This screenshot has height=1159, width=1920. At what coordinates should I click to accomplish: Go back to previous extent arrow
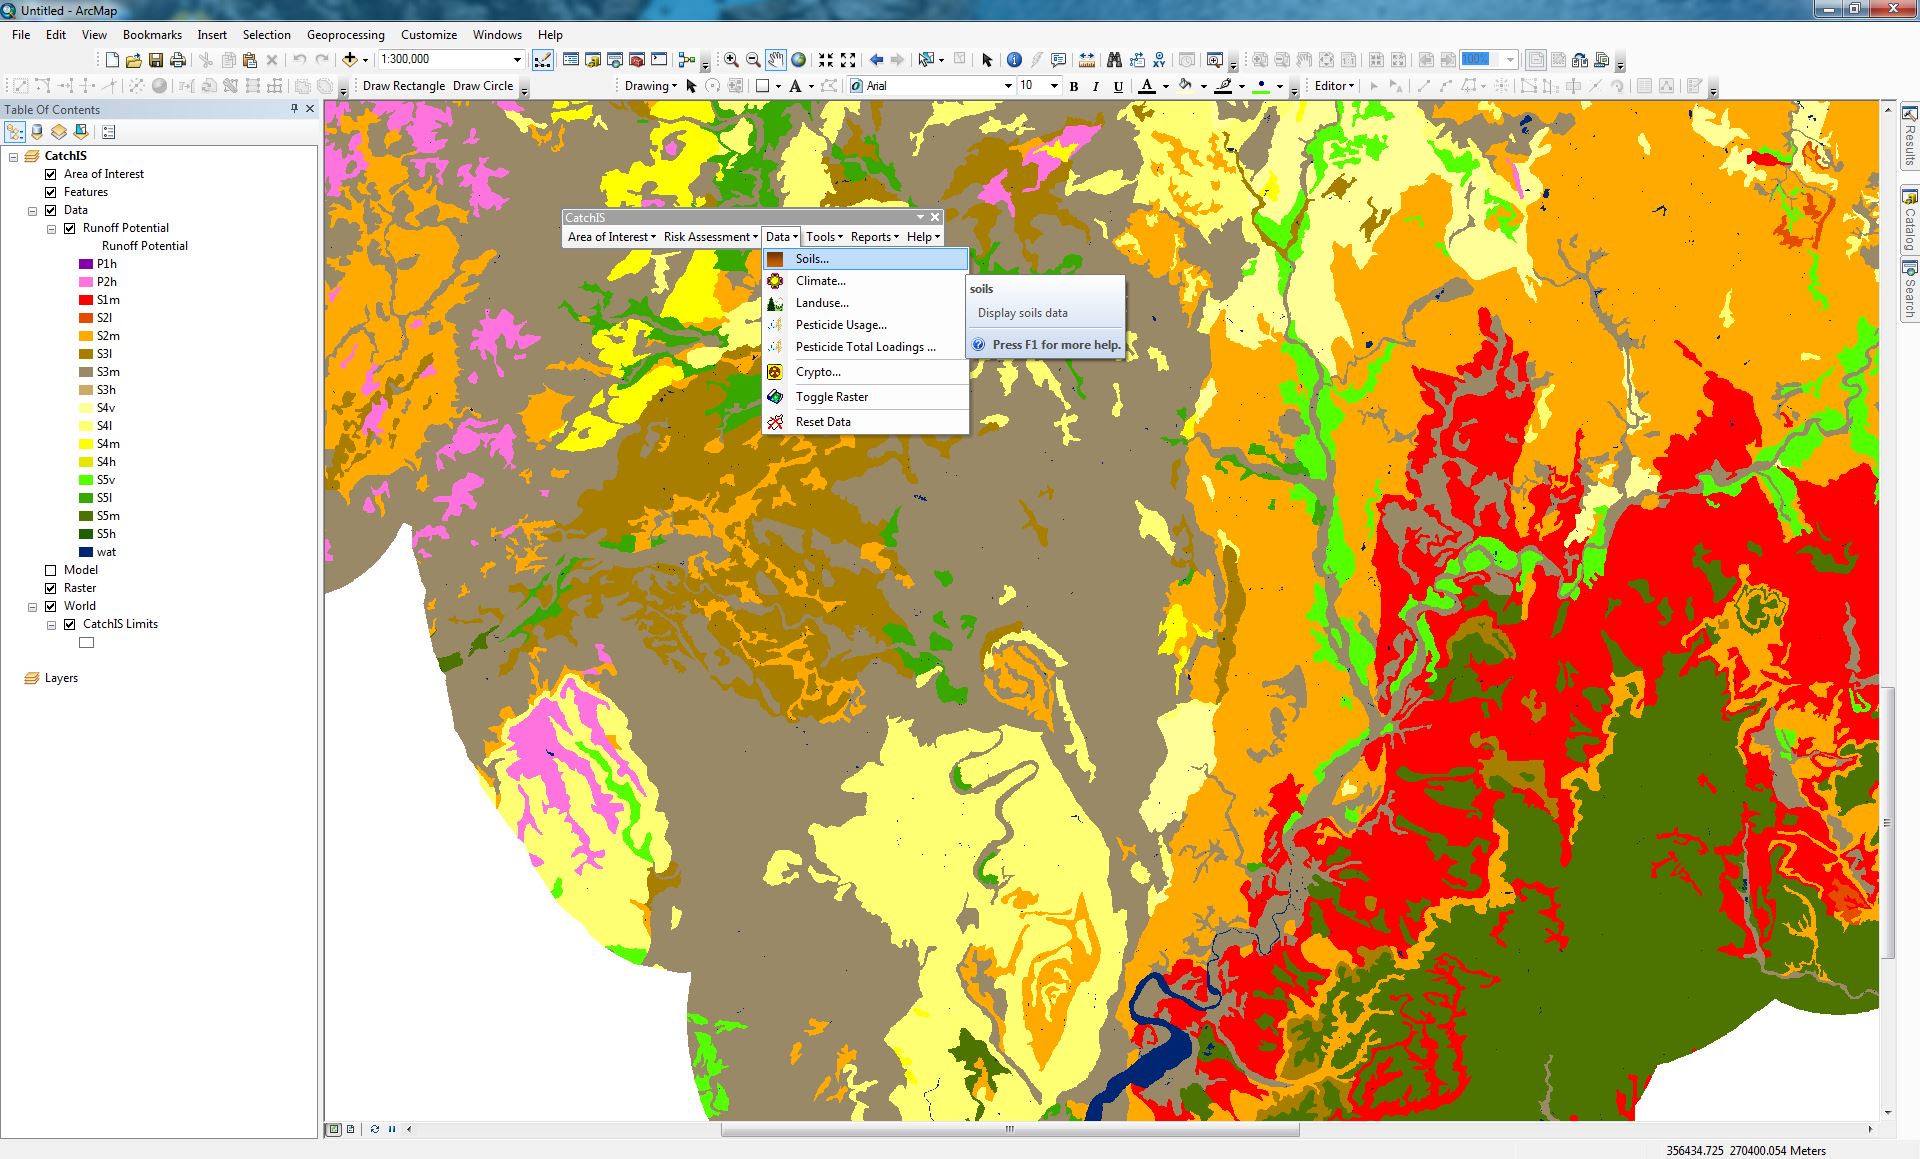click(876, 60)
